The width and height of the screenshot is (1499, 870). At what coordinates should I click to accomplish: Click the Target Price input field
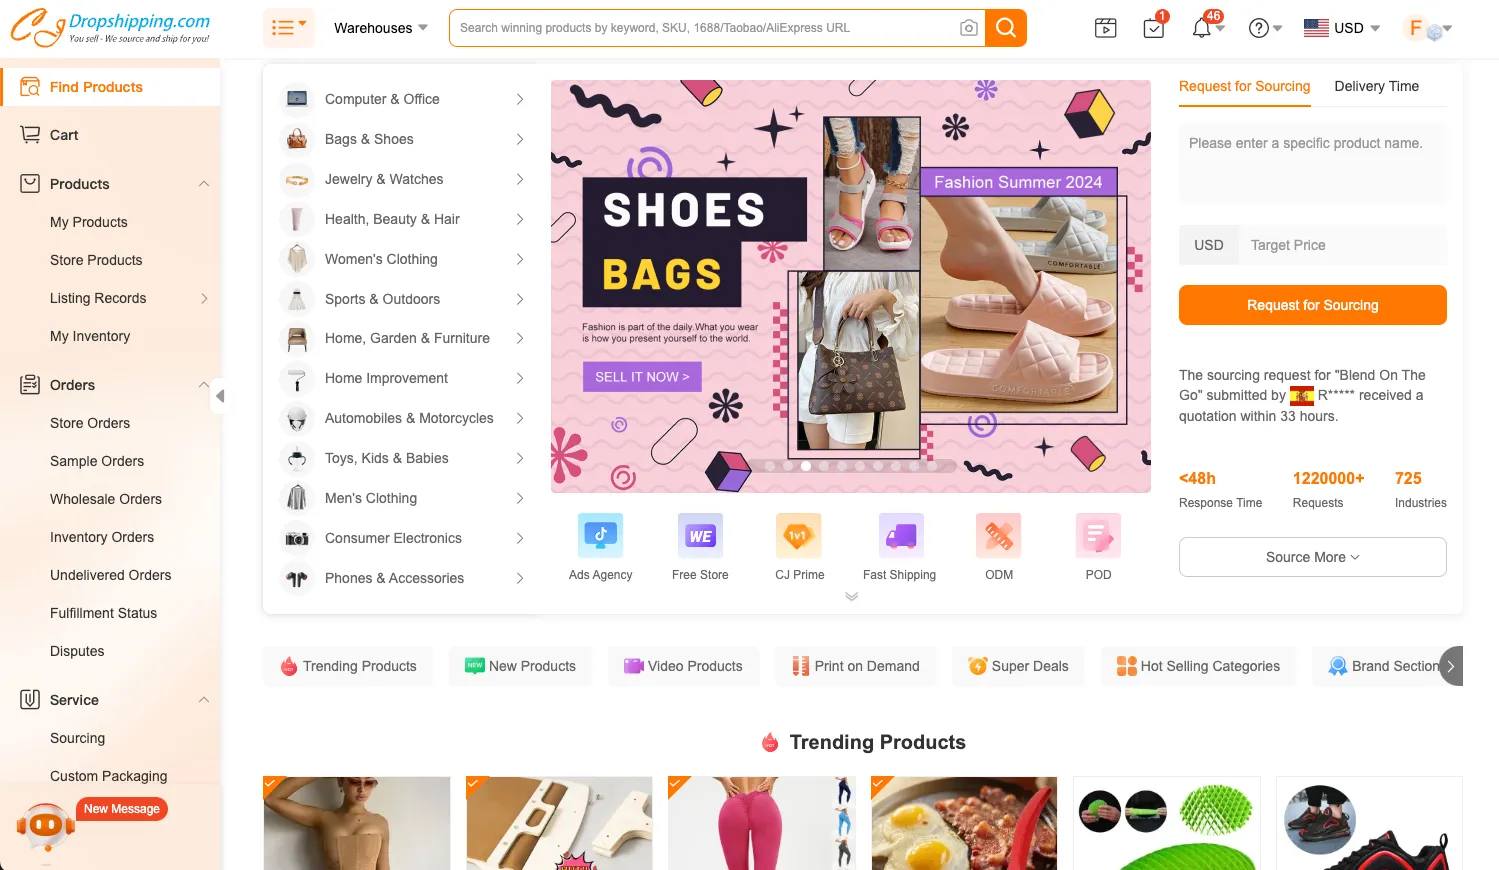pyautogui.click(x=1342, y=245)
